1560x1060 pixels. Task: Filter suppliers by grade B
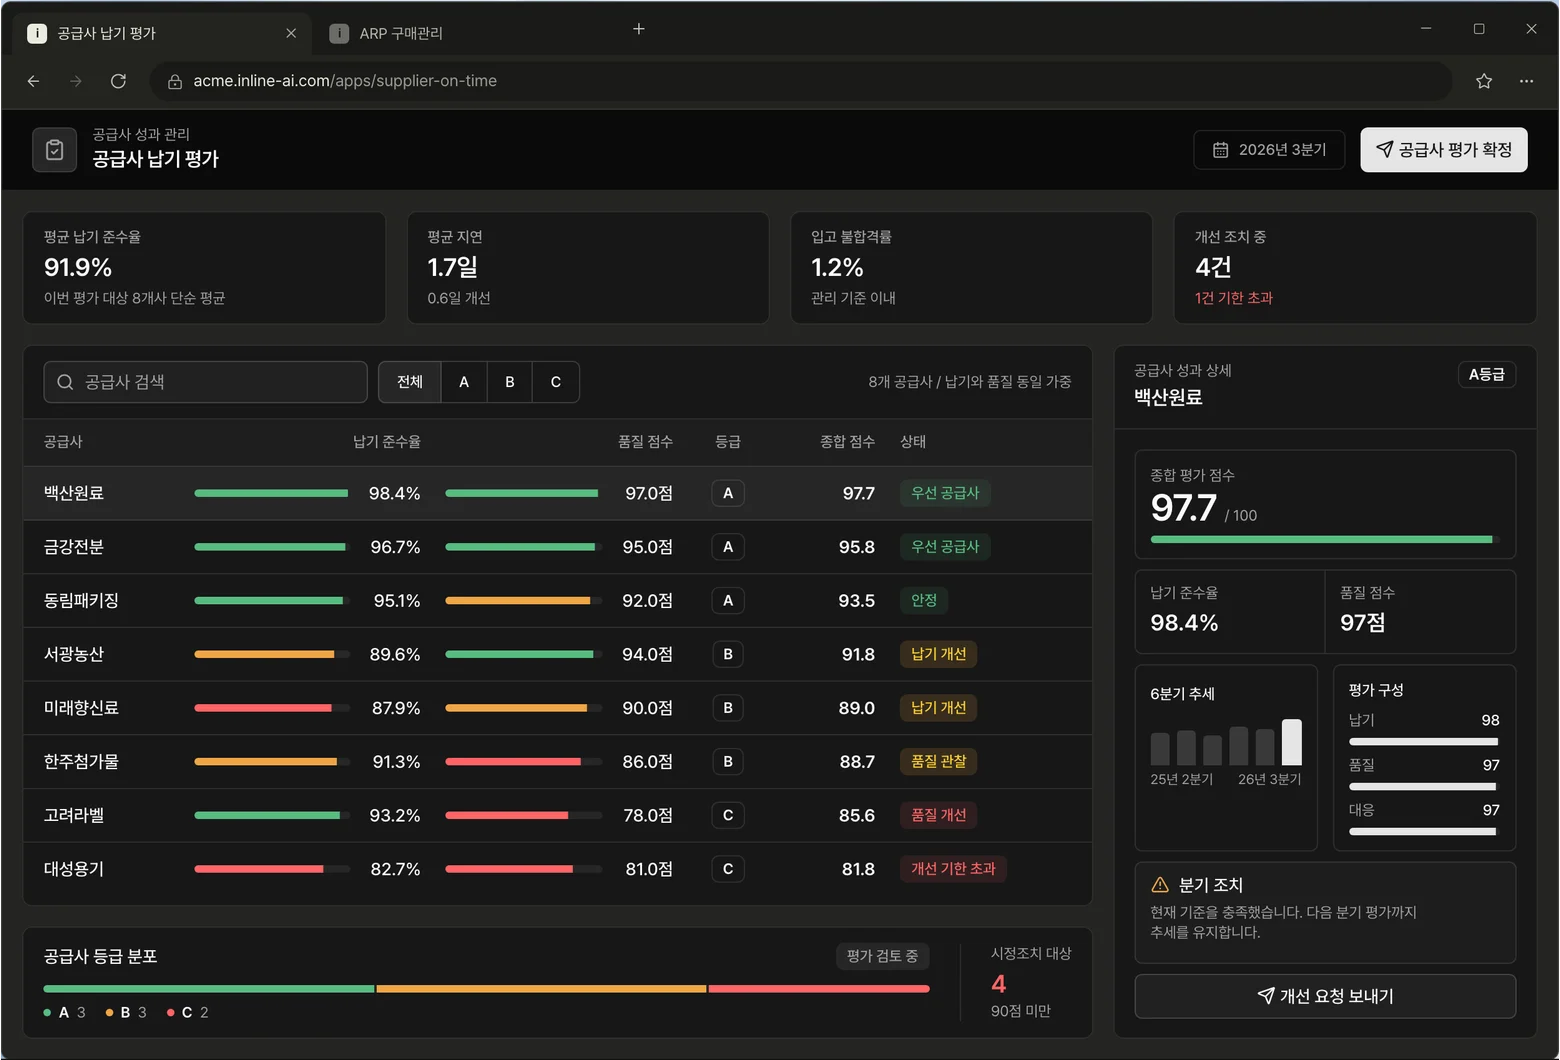[510, 382]
